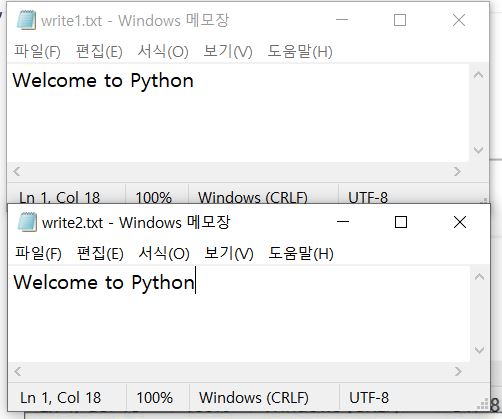Click scroll down arrow in write1.txt

click(479, 150)
